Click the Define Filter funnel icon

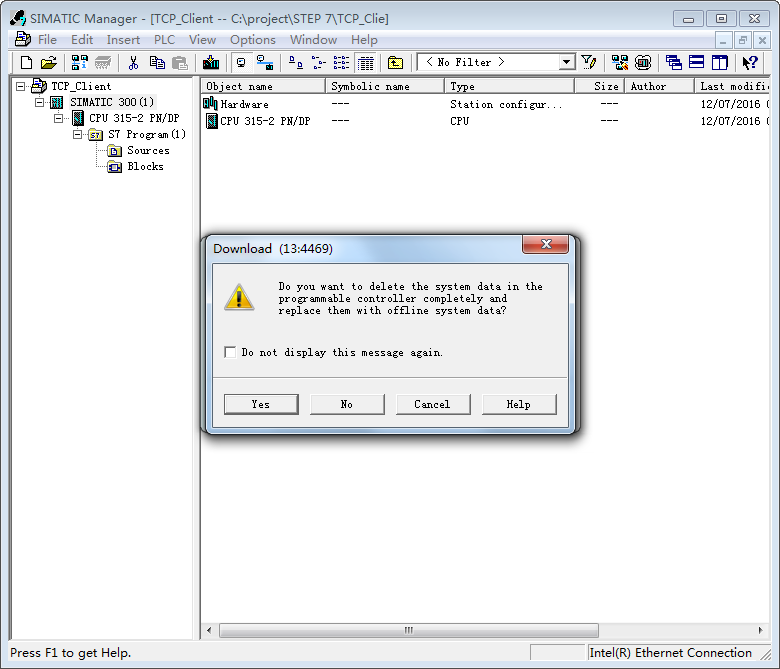[x=589, y=62]
